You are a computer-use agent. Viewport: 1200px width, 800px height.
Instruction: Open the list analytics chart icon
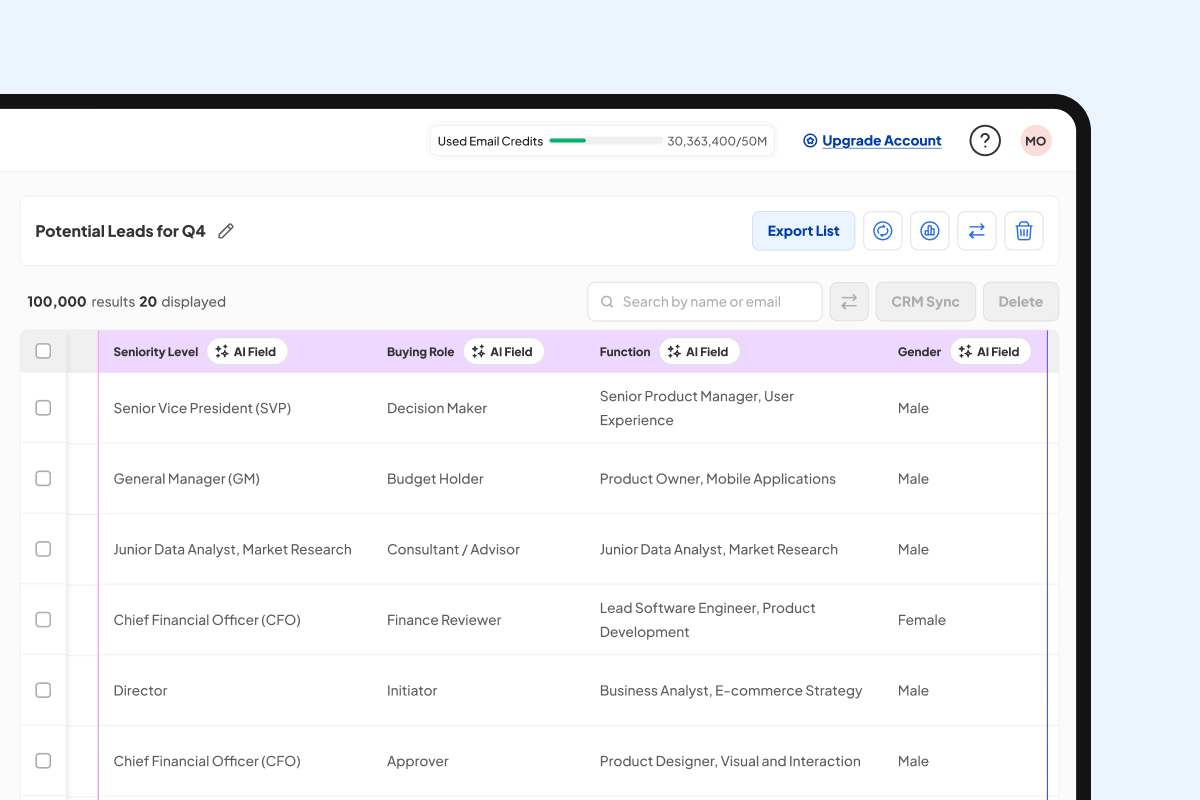[x=930, y=231]
